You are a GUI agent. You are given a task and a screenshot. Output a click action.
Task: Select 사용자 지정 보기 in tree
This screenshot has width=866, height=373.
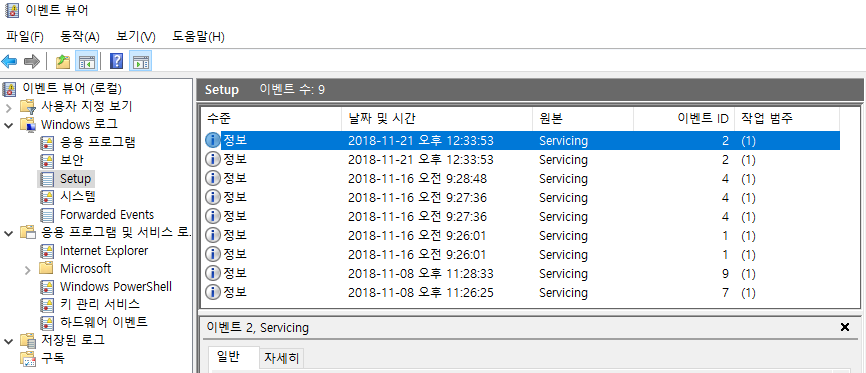tap(87, 106)
